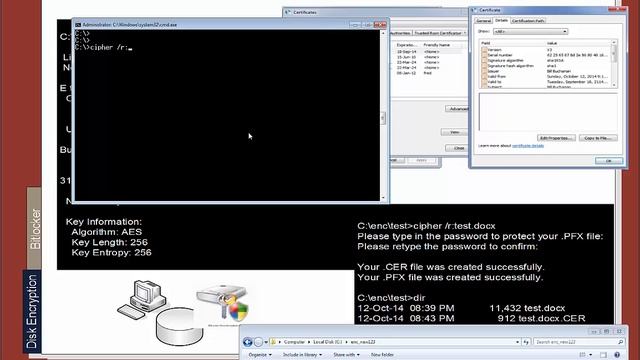This screenshot has width=640, height=360.
Task: Select the Signature algorithm field row
Action: [546, 60]
